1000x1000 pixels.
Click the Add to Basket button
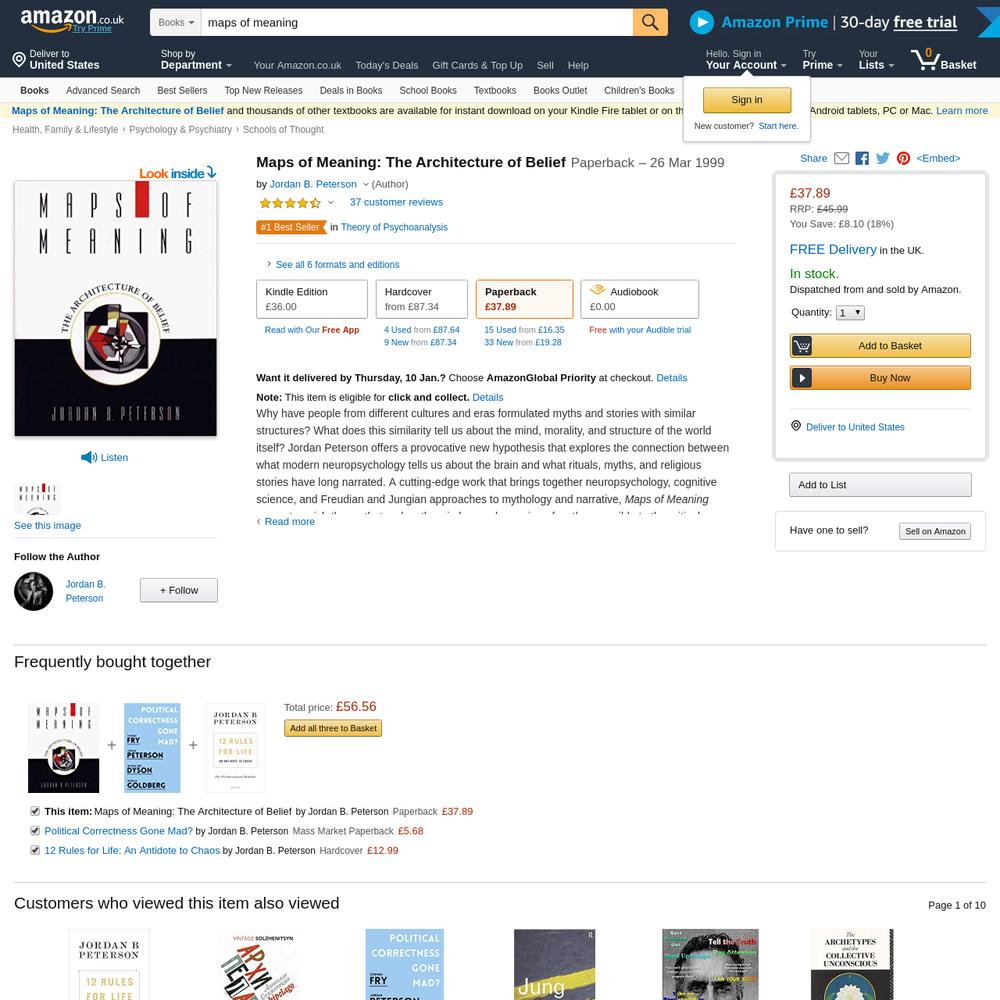[x=880, y=346]
